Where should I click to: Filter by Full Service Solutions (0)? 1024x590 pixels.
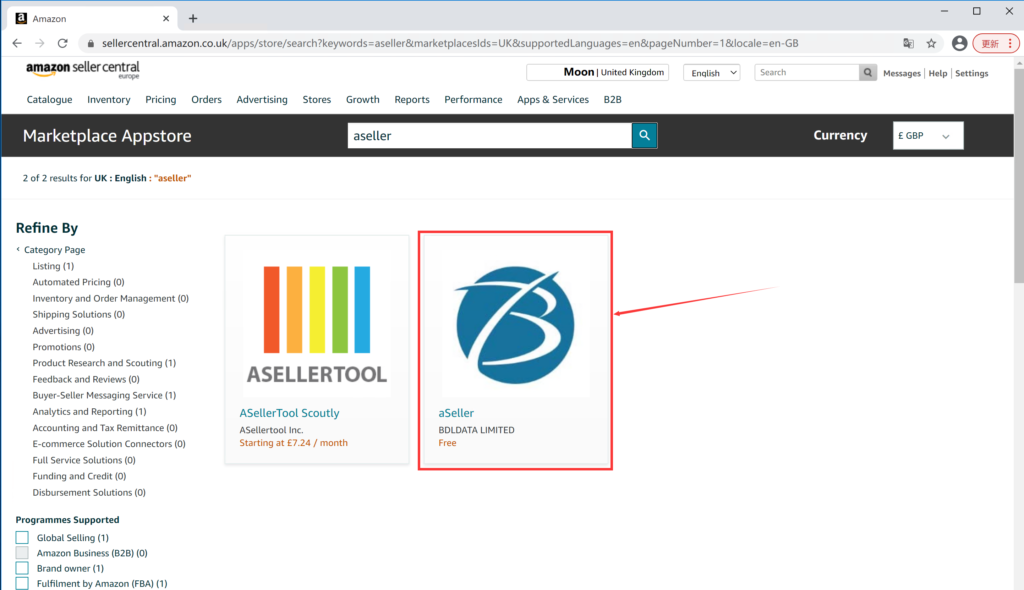pos(84,460)
